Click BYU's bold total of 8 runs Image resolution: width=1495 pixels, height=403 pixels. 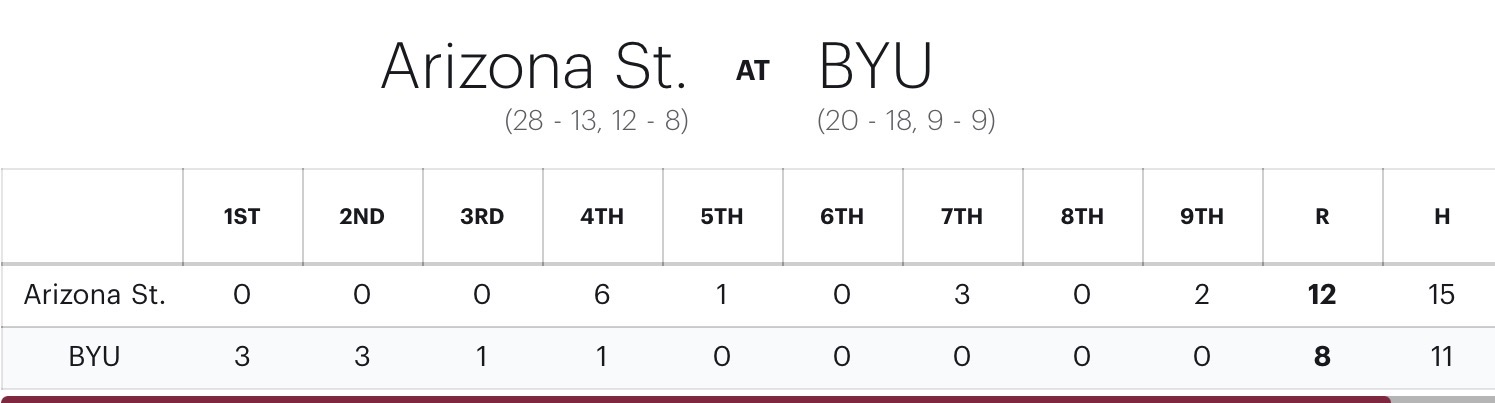[1322, 357]
